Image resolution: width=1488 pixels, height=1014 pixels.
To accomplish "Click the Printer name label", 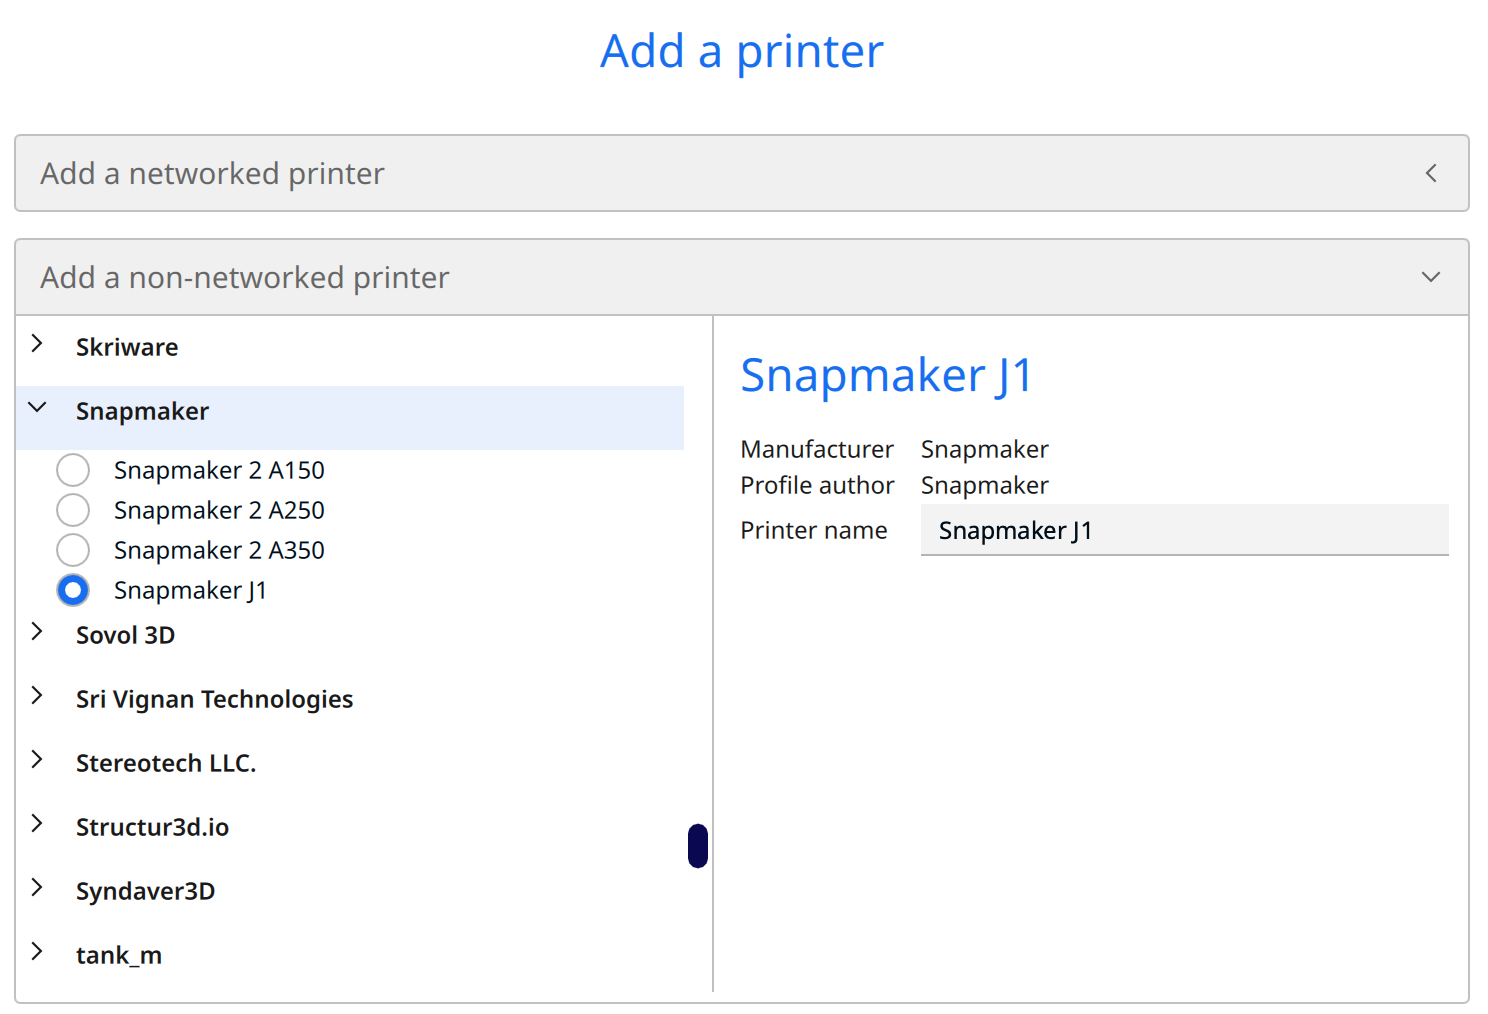I will point(813,530).
